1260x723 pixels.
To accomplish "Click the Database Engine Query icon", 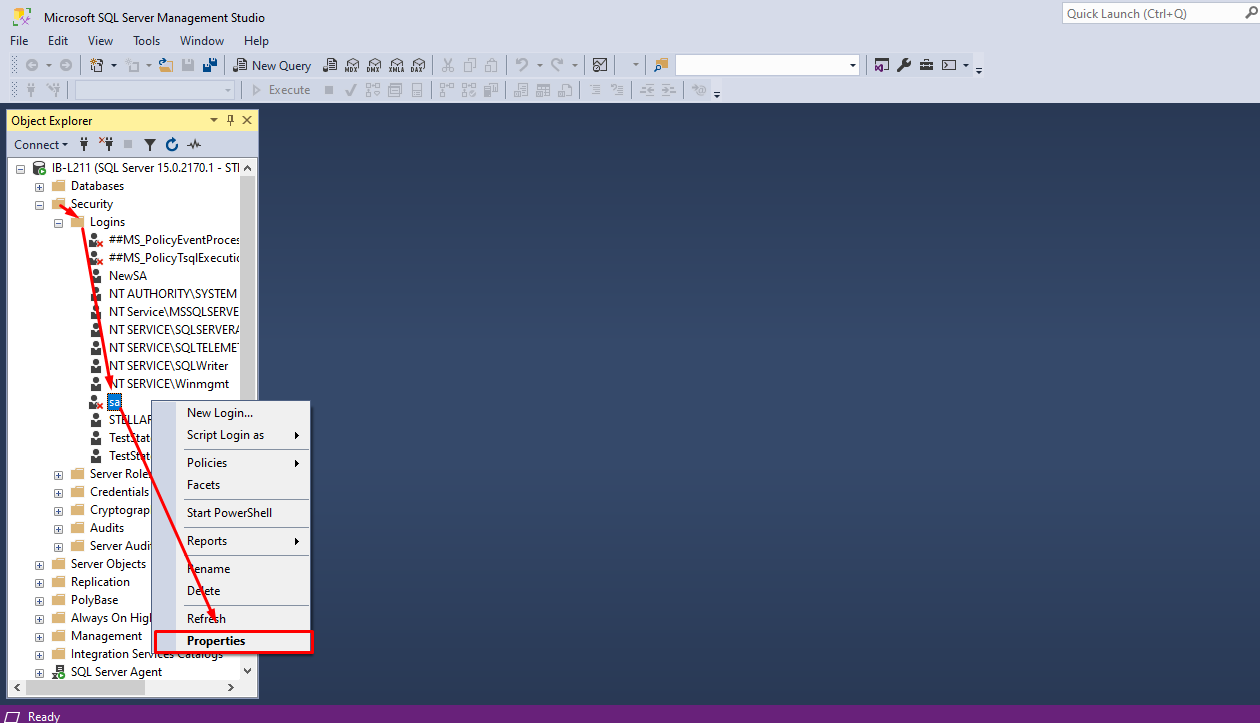I will pyautogui.click(x=329, y=65).
